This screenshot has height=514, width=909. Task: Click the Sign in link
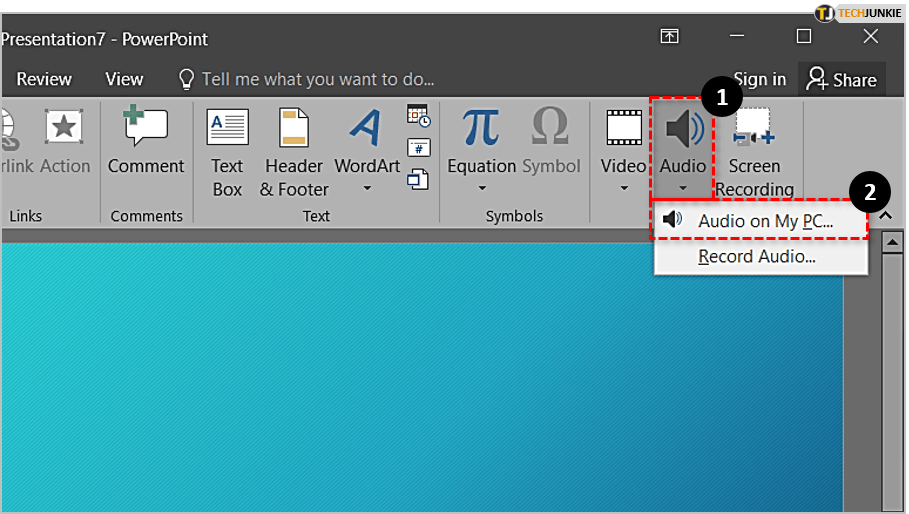click(x=760, y=79)
